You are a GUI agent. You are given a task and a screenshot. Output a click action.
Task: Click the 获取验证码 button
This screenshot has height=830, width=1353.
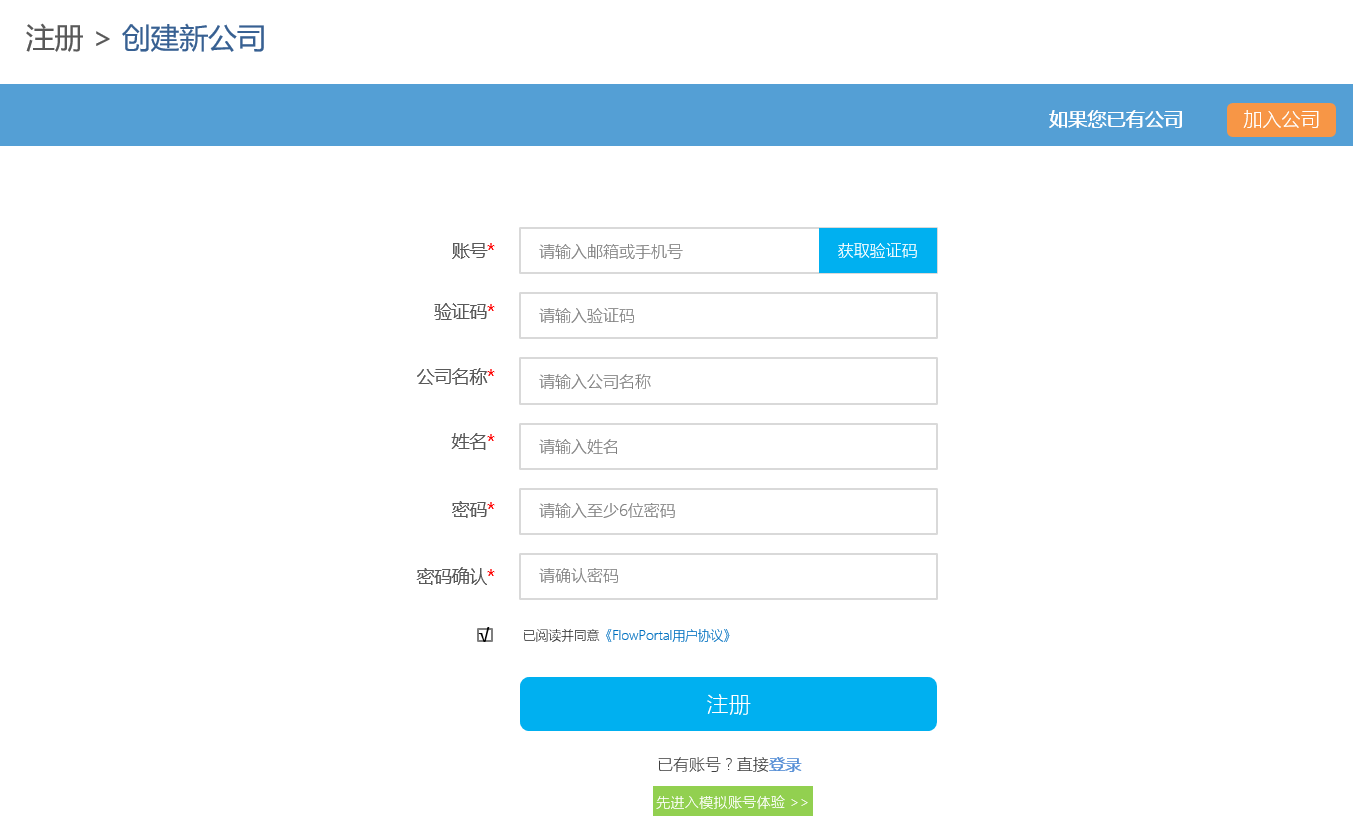tap(877, 251)
